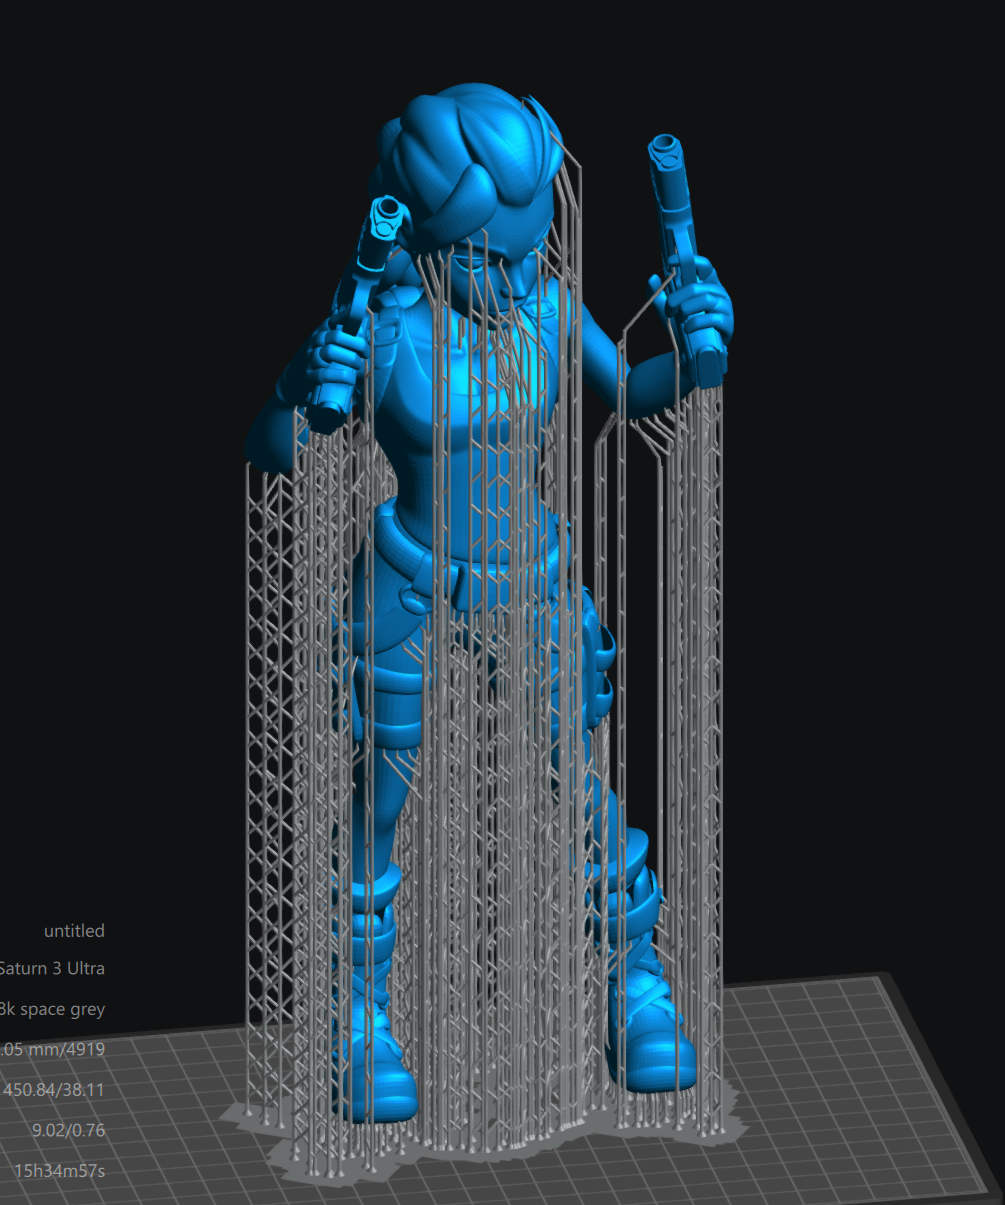This screenshot has height=1205, width=1005.
Task: Click the "untitled" project name text
Action: (74, 931)
